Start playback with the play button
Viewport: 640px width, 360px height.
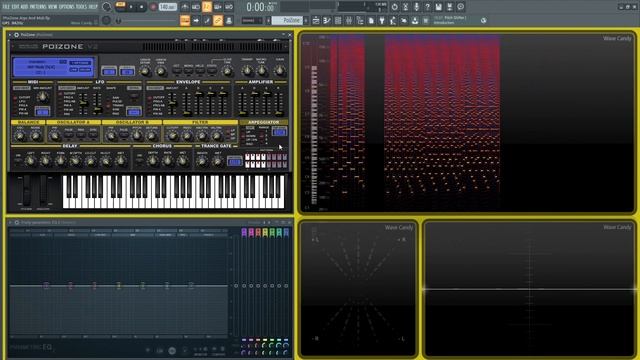131,7
